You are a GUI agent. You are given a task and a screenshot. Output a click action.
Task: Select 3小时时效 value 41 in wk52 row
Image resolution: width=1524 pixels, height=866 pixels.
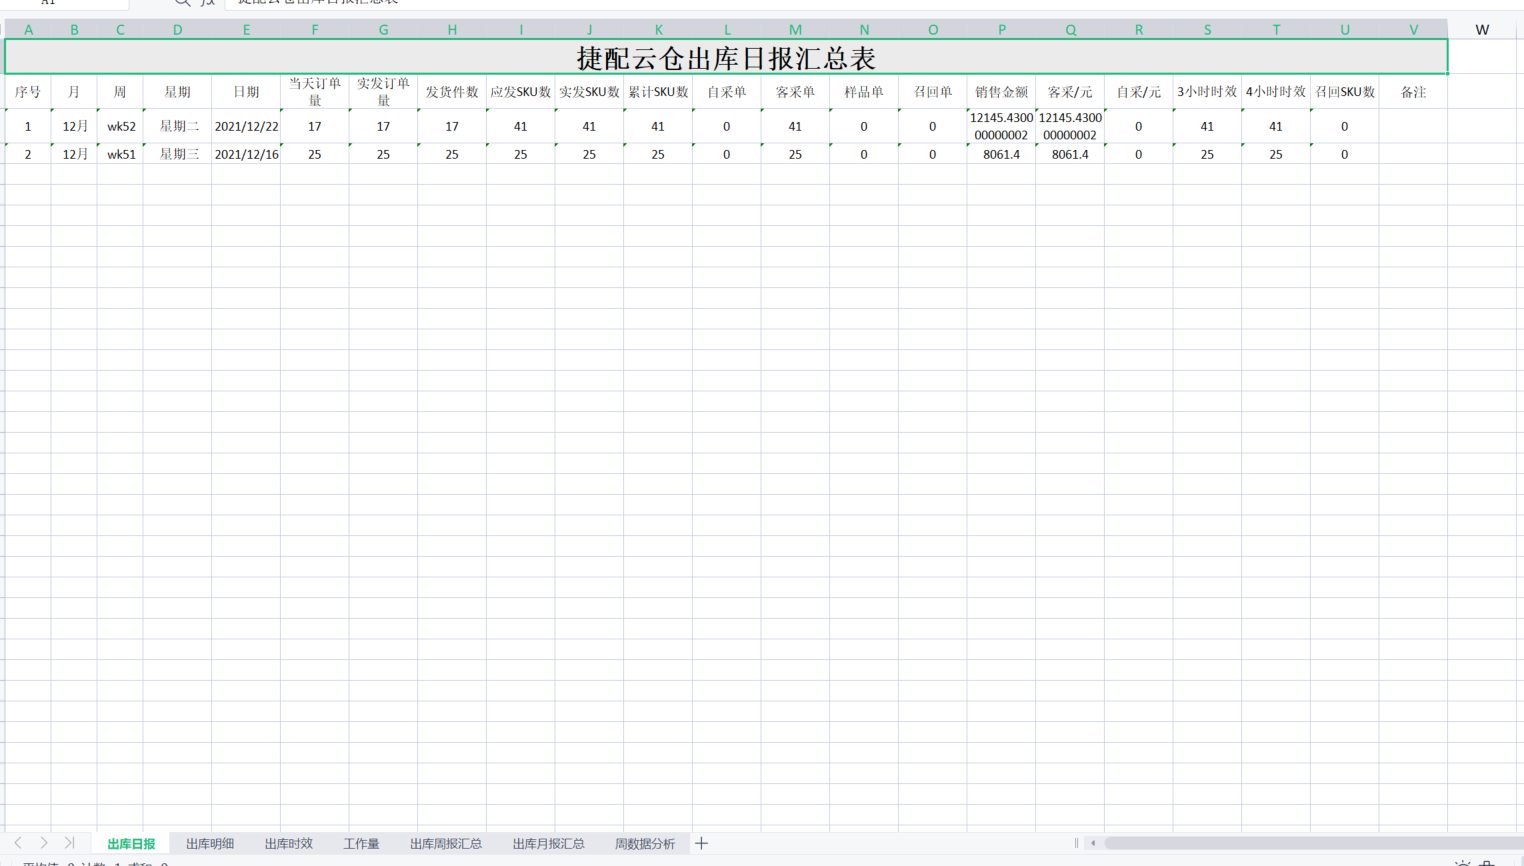[1207, 126]
